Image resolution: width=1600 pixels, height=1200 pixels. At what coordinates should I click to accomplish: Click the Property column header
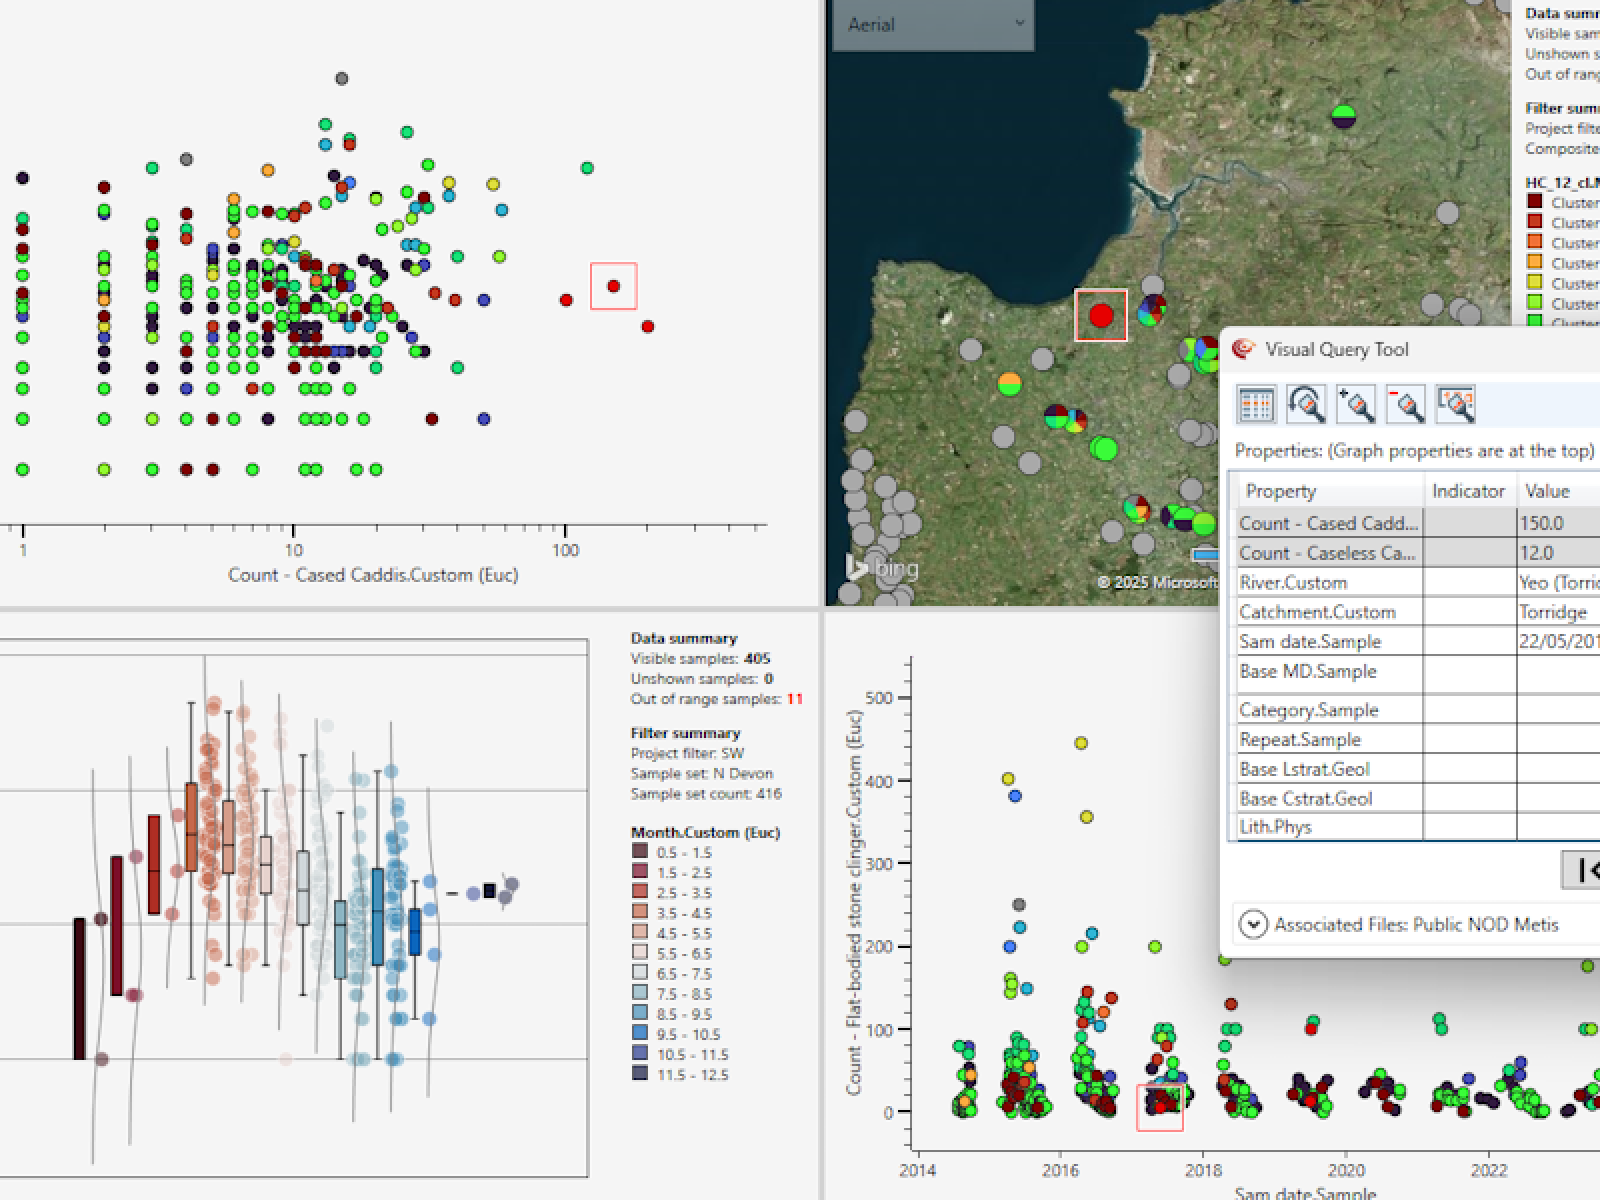pos(1280,491)
